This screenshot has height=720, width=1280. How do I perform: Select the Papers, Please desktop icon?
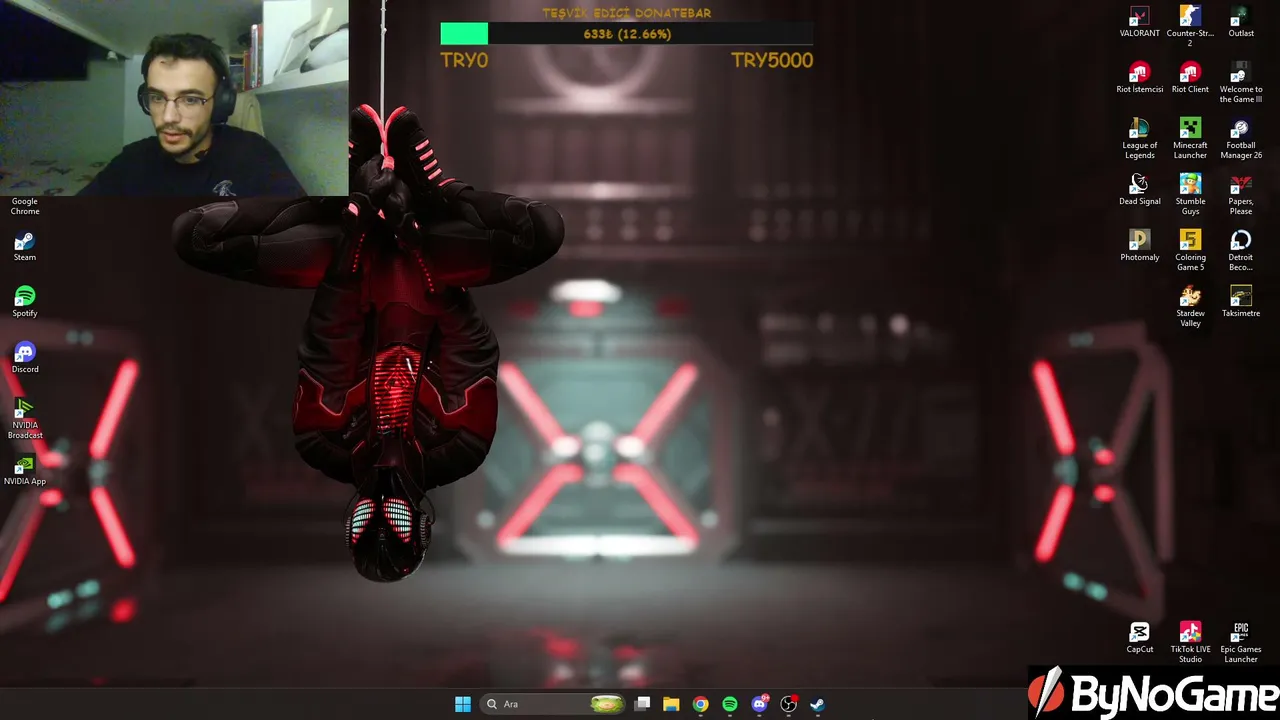1241,194
